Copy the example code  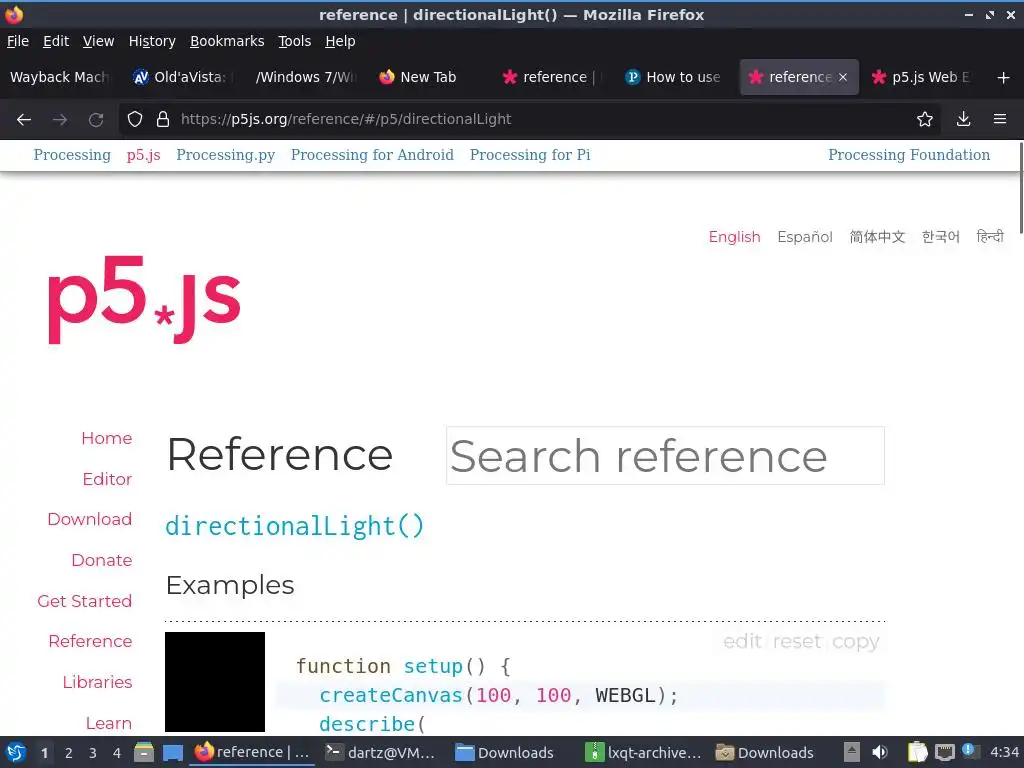[856, 642]
